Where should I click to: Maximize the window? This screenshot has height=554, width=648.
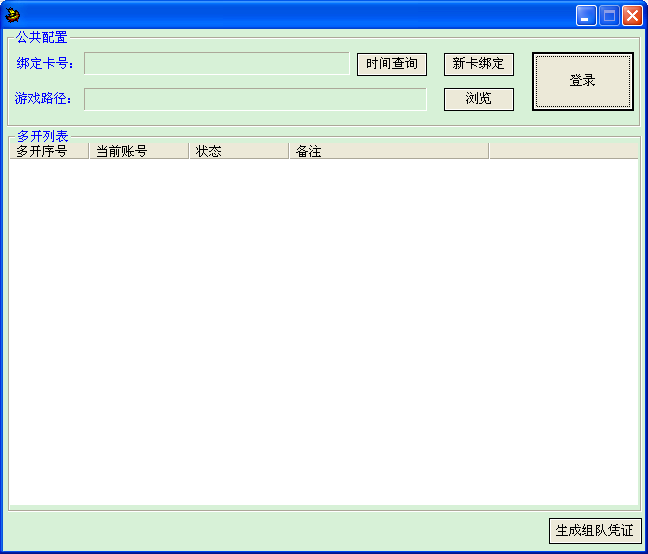[x=609, y=16]
